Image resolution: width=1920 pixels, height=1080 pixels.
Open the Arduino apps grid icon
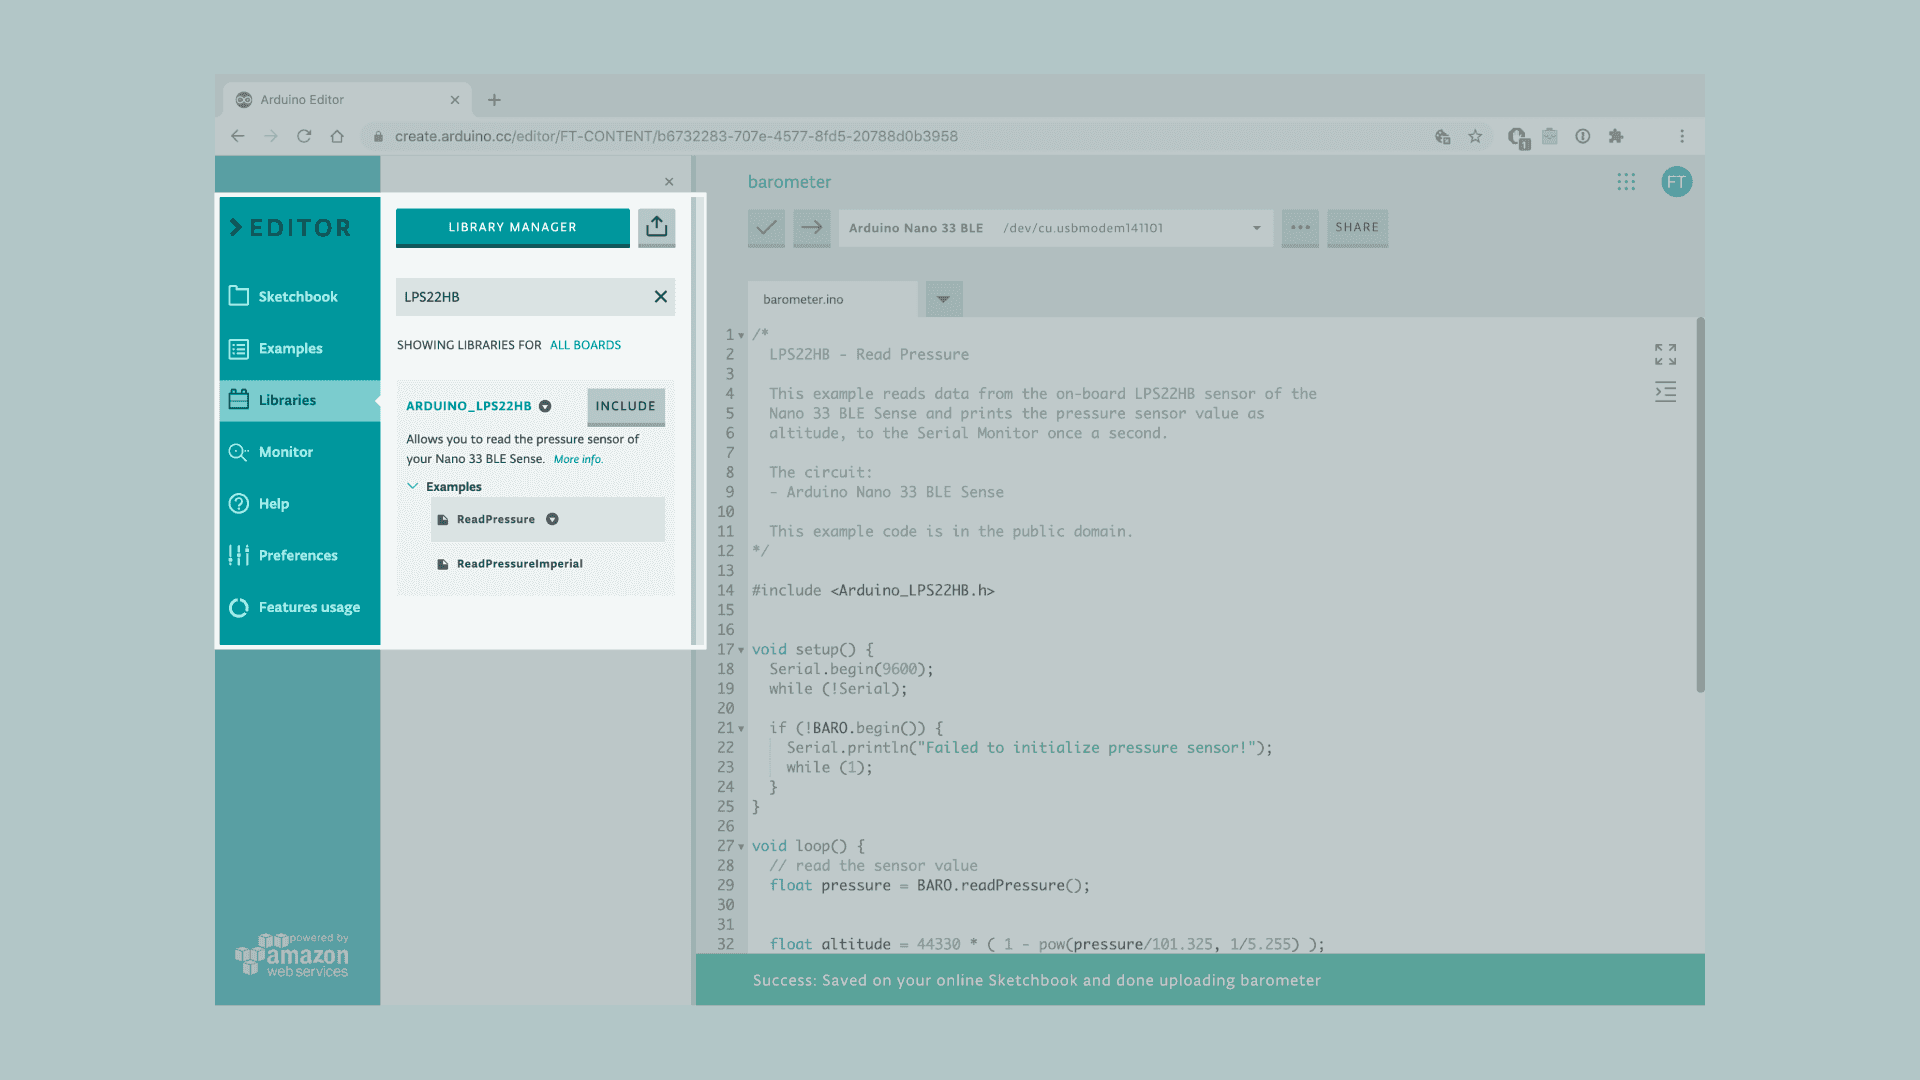click(x=1626, y=182)
